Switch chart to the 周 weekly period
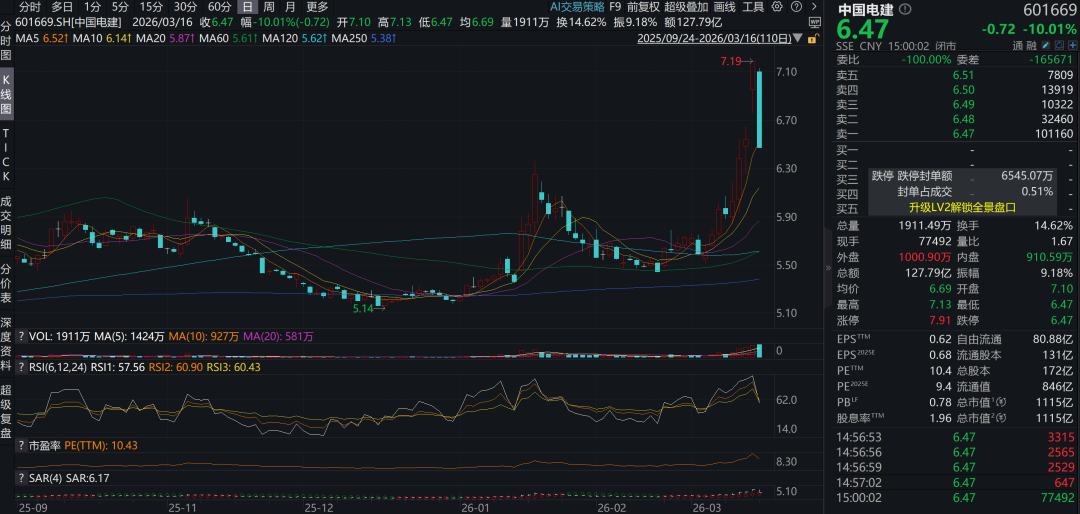This screenshot has width=1080, height=514. 268,7
